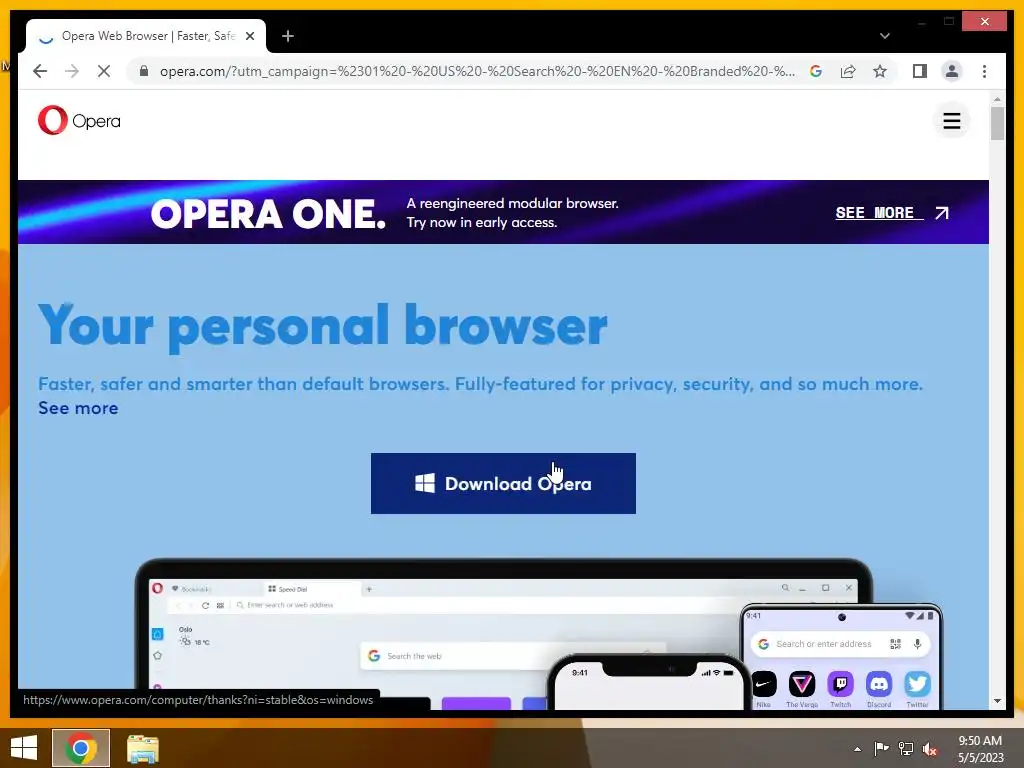The width and height of the screenshot is (1024, 768).
Task: Click The Verge icon in phone mockup
Action: coord(802,684)
